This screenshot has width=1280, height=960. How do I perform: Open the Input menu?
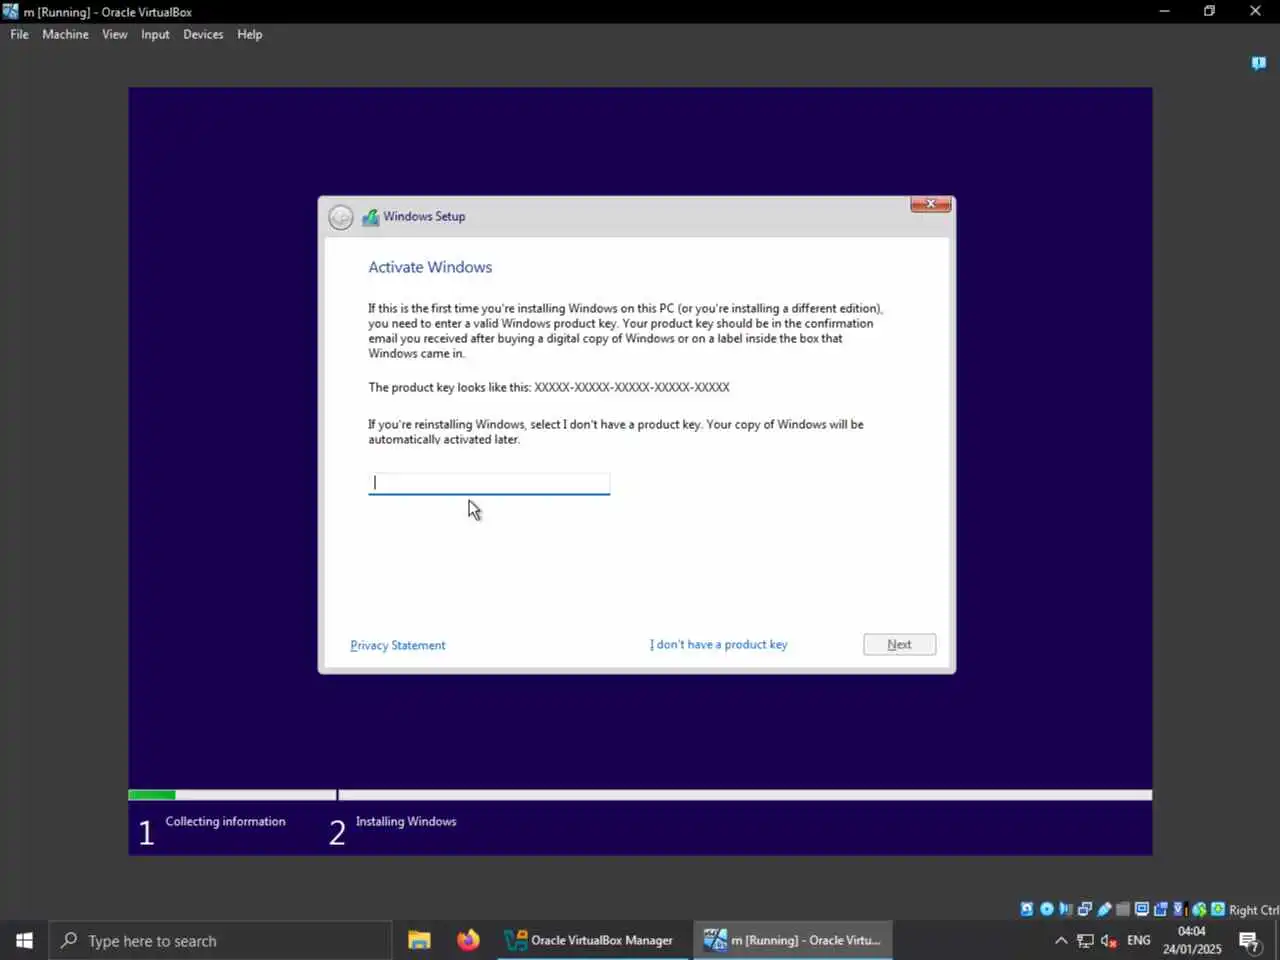point(155,34)
